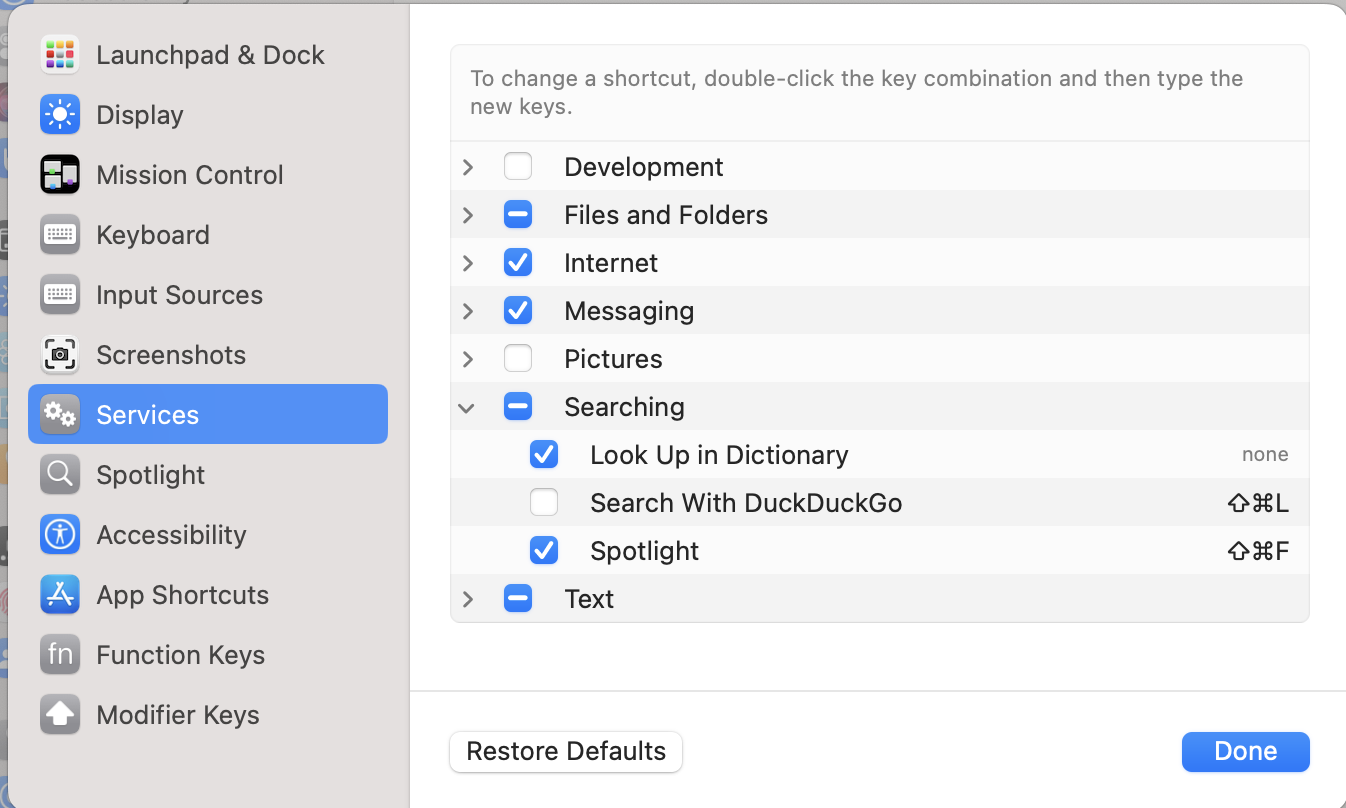The height and width of the screenshot is (808, 1346).
Task: Select the Modifier Keys sidebar item
Action: (x=177, y=715)
